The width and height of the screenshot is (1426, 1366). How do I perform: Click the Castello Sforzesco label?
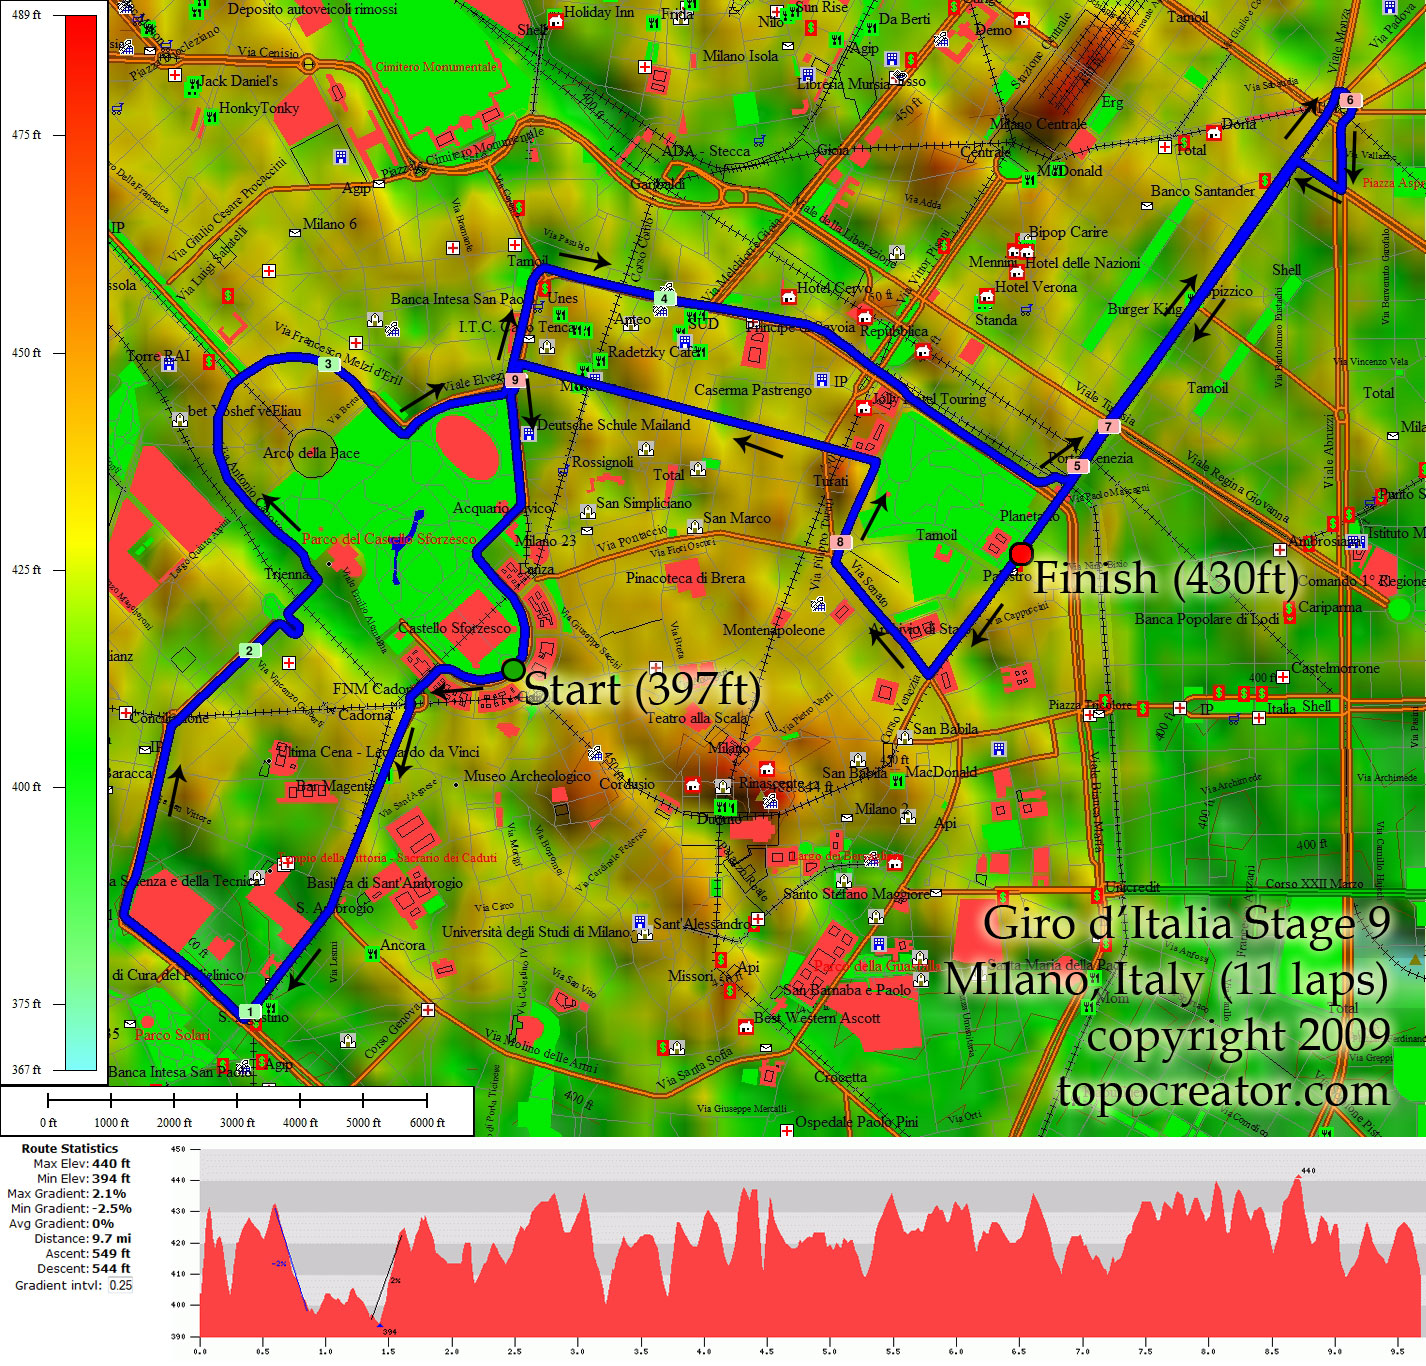[455, 628]
